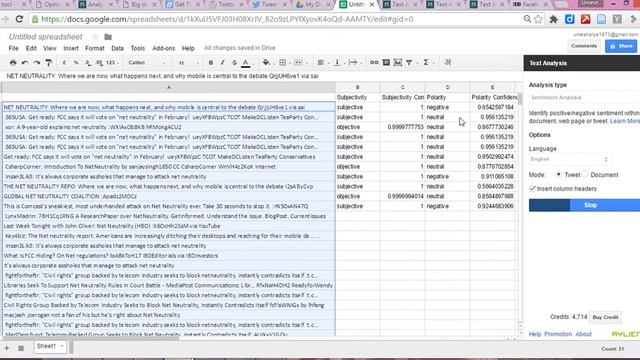Open the View menu
The height and width of the screenshot is (360, 640).
[x=50, y=48]
